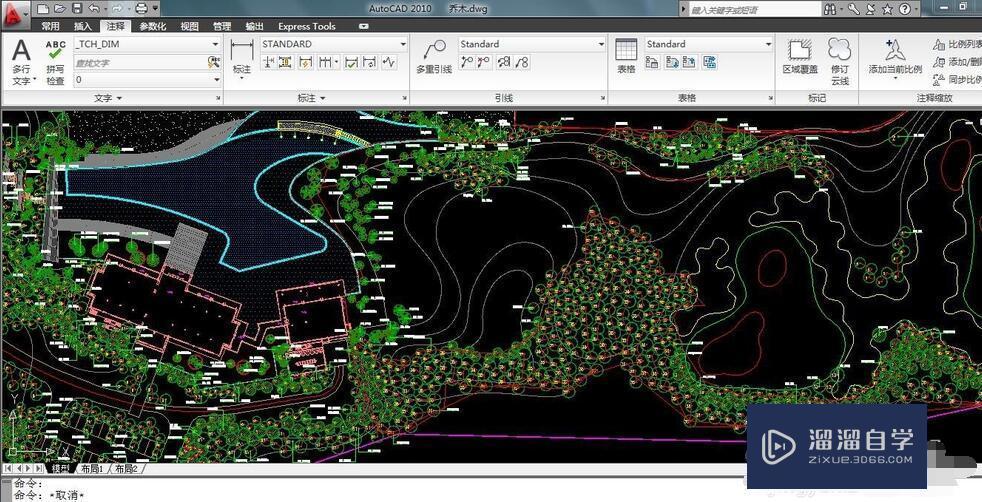
Task: Switch to the 视图 ribbon tab
Action: click(x=189, y=26)
